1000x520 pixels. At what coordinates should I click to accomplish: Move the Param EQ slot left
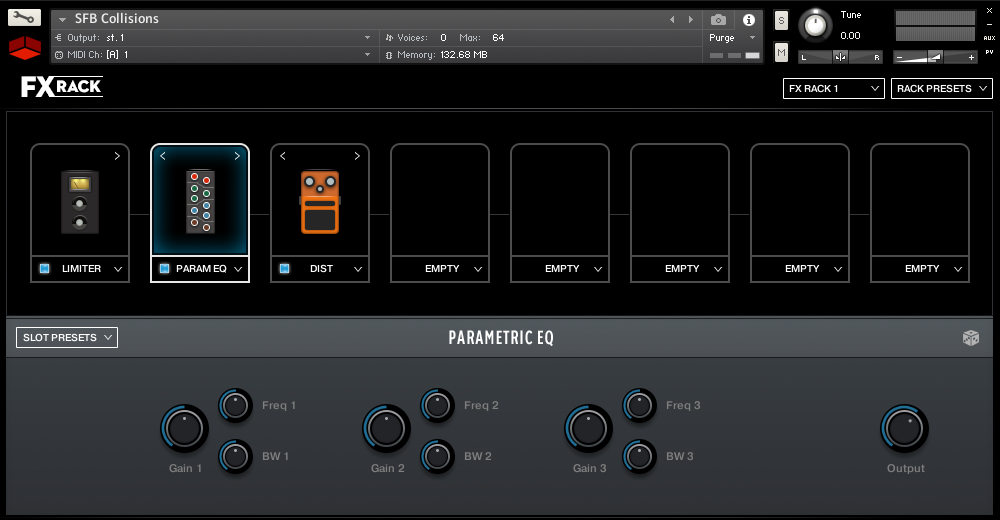163,156
